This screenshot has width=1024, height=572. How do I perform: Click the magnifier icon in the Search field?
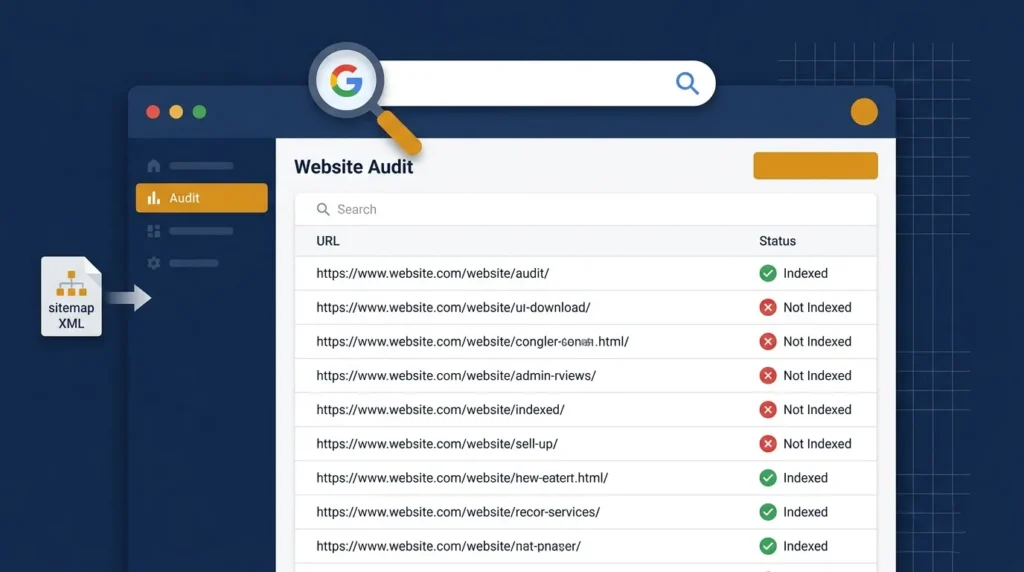(323, 210)
